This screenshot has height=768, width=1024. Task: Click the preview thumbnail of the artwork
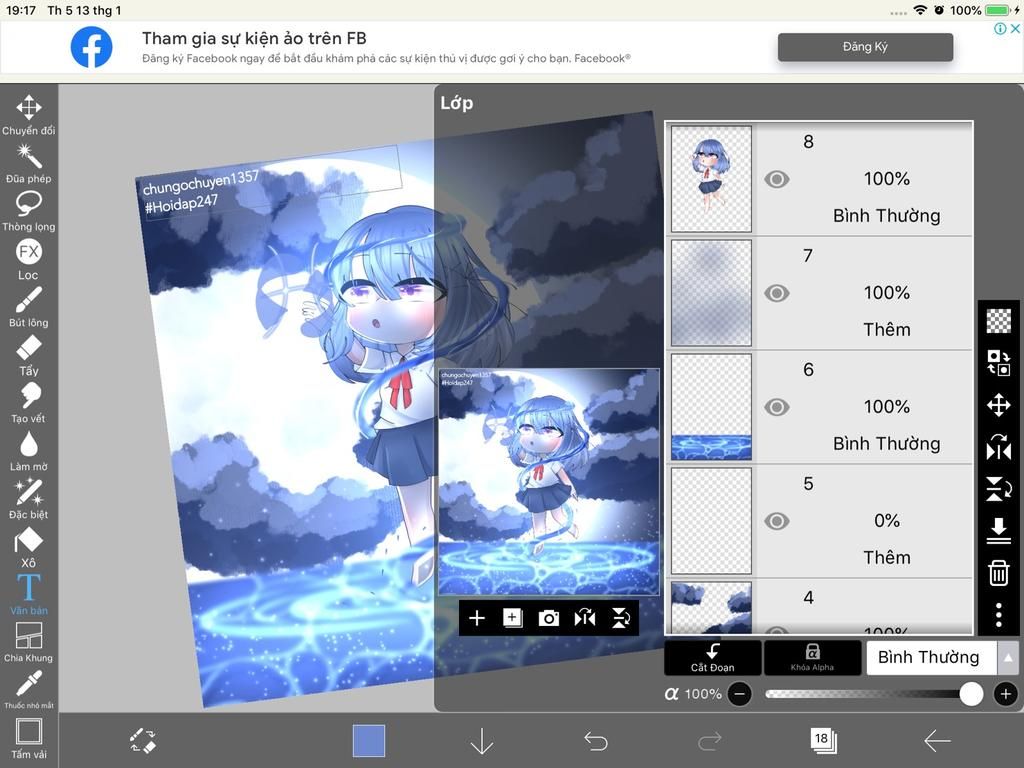pyautogui.click(x=549, y=482)
